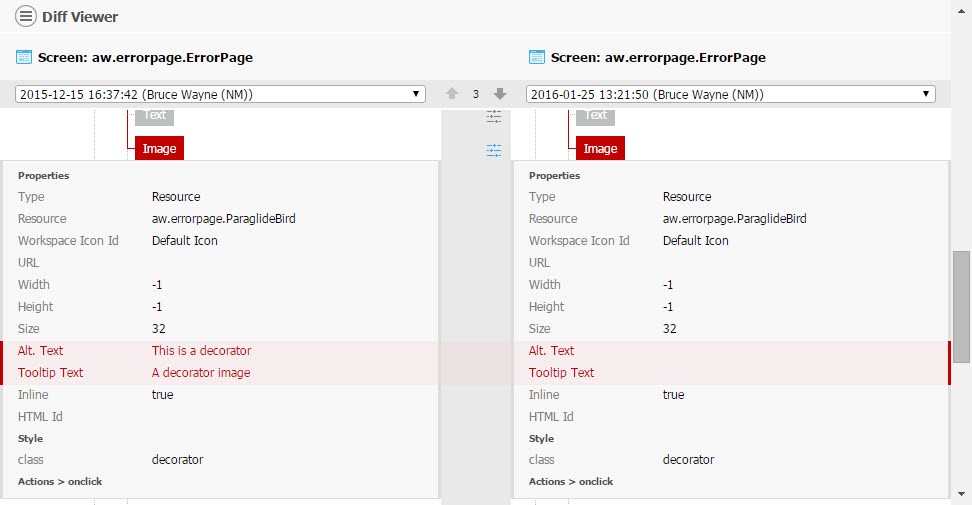The height and width of the screenshot is (505, 972).
Task: Click the vertical scrollbar thumb on the right
Action: [962, 305]
